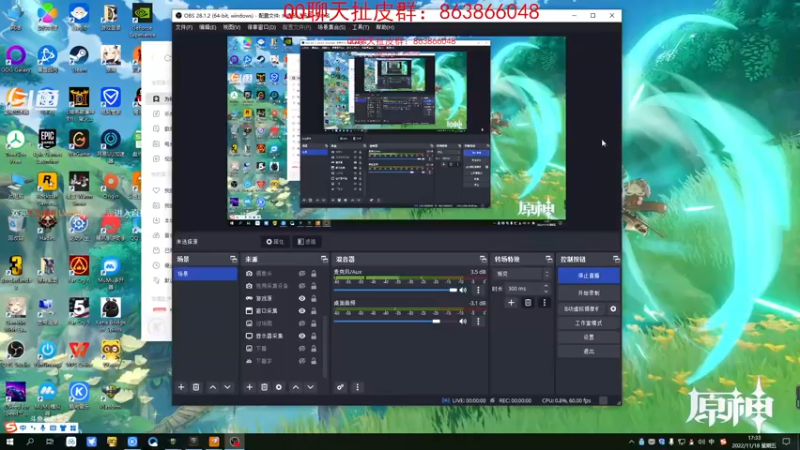Click the 退出 button in controls

[x=589, y=352]
